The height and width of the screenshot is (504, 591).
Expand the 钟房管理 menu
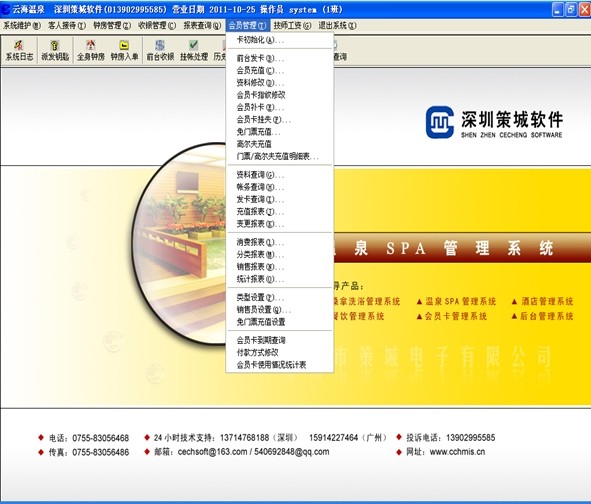pyautogui.click(x=112, y=26)
